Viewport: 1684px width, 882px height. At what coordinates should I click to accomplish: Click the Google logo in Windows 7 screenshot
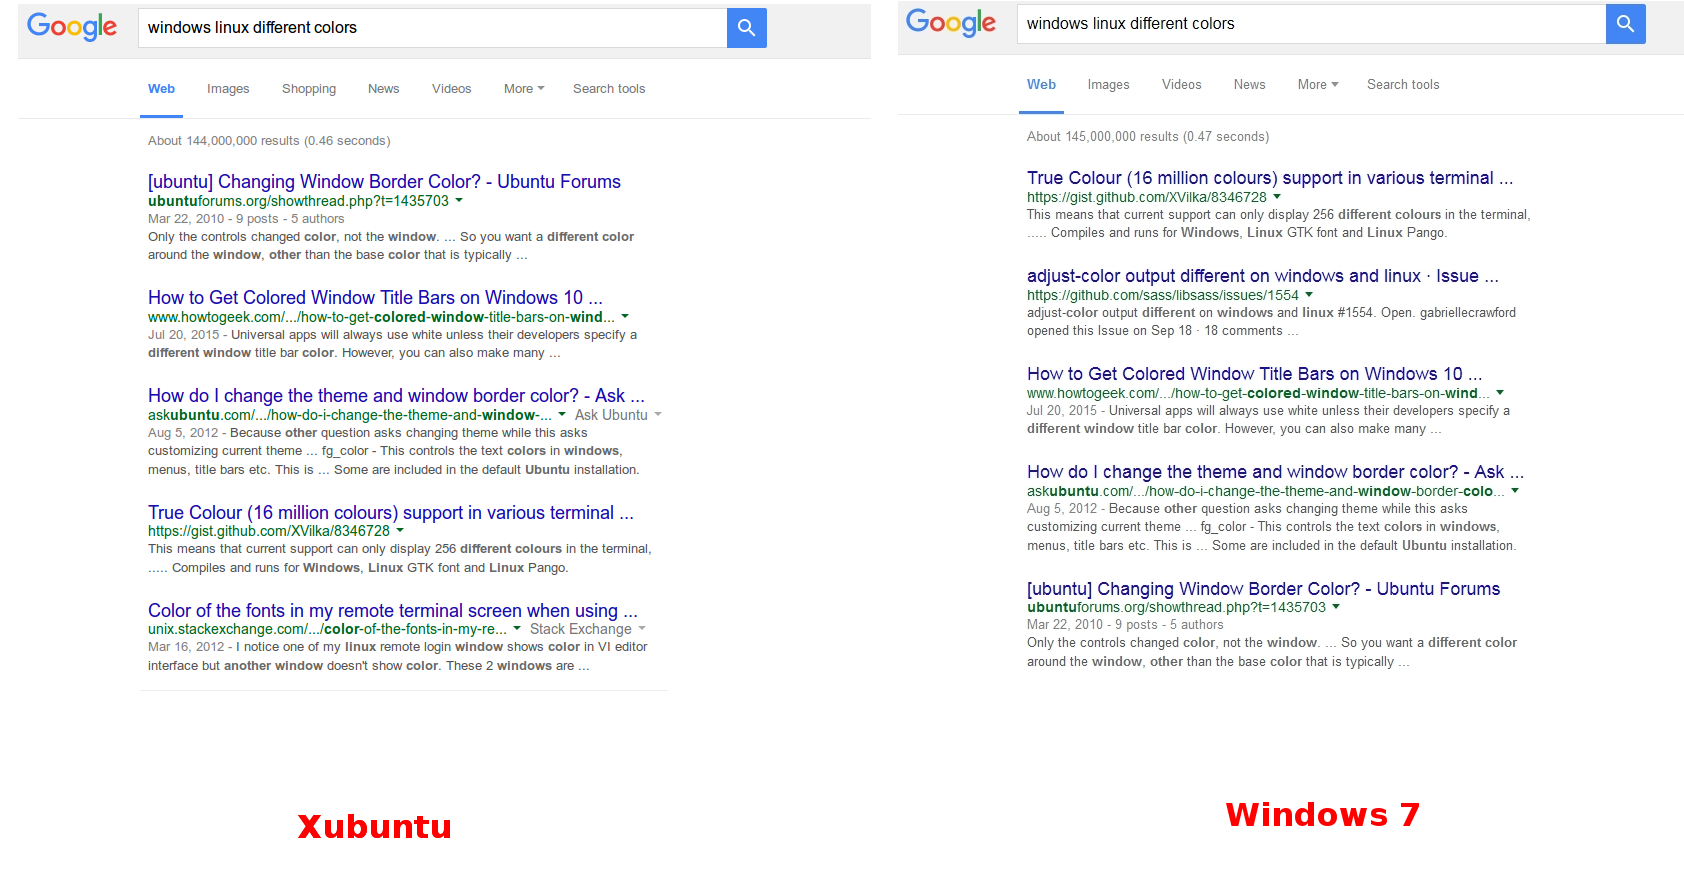[x=951, y=23]
